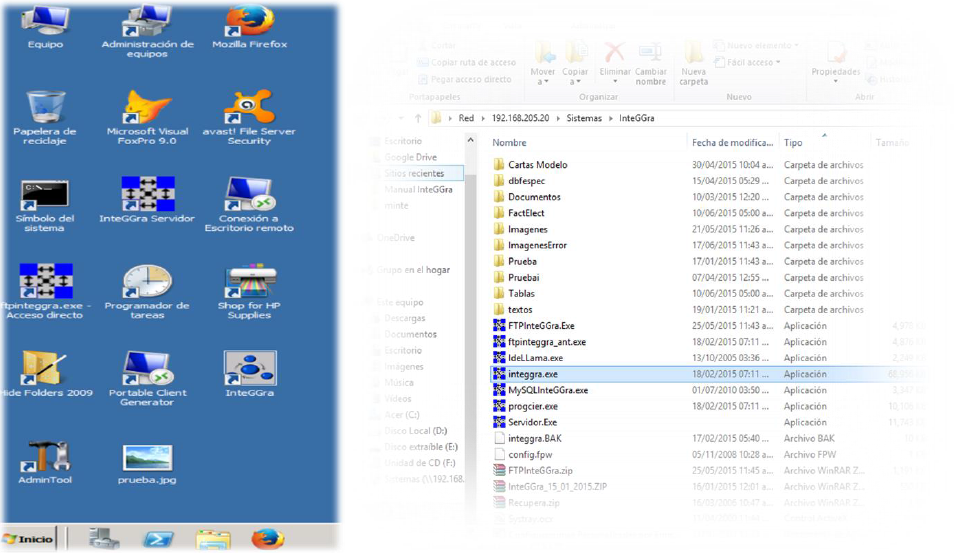Viewport: 980px width, 553px height.
Task: Click the PowerShell icon in taskbar
Action: [158, 539]
